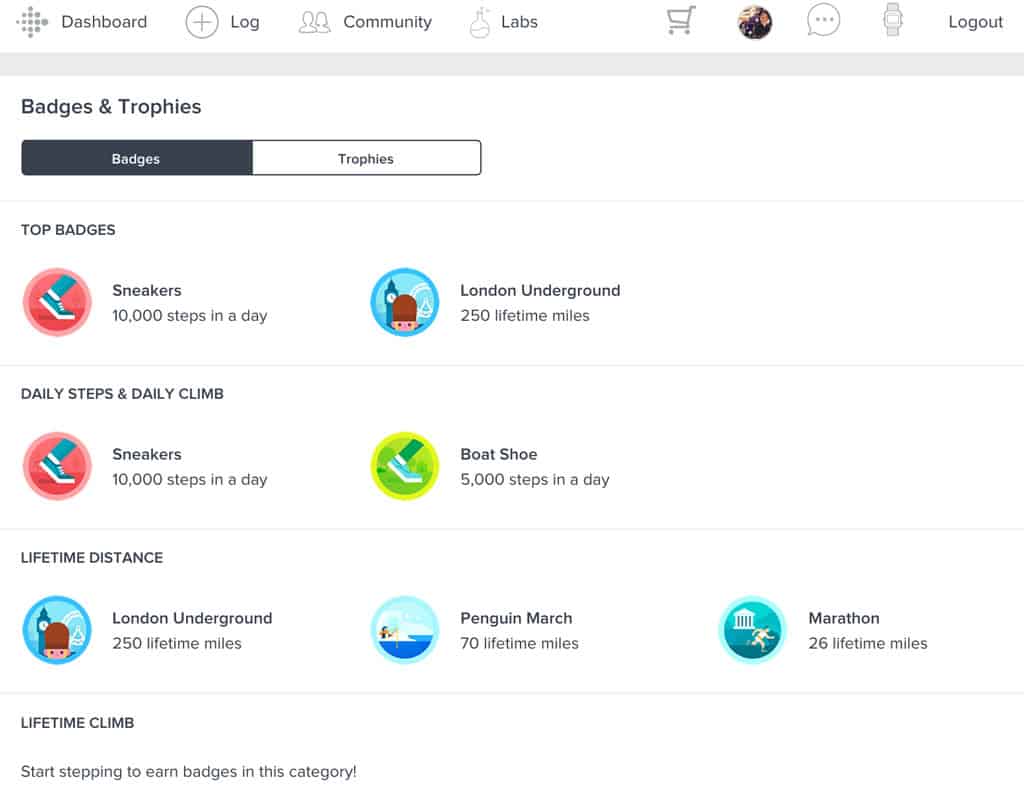Click the Community menu label

tap(387, 22)
